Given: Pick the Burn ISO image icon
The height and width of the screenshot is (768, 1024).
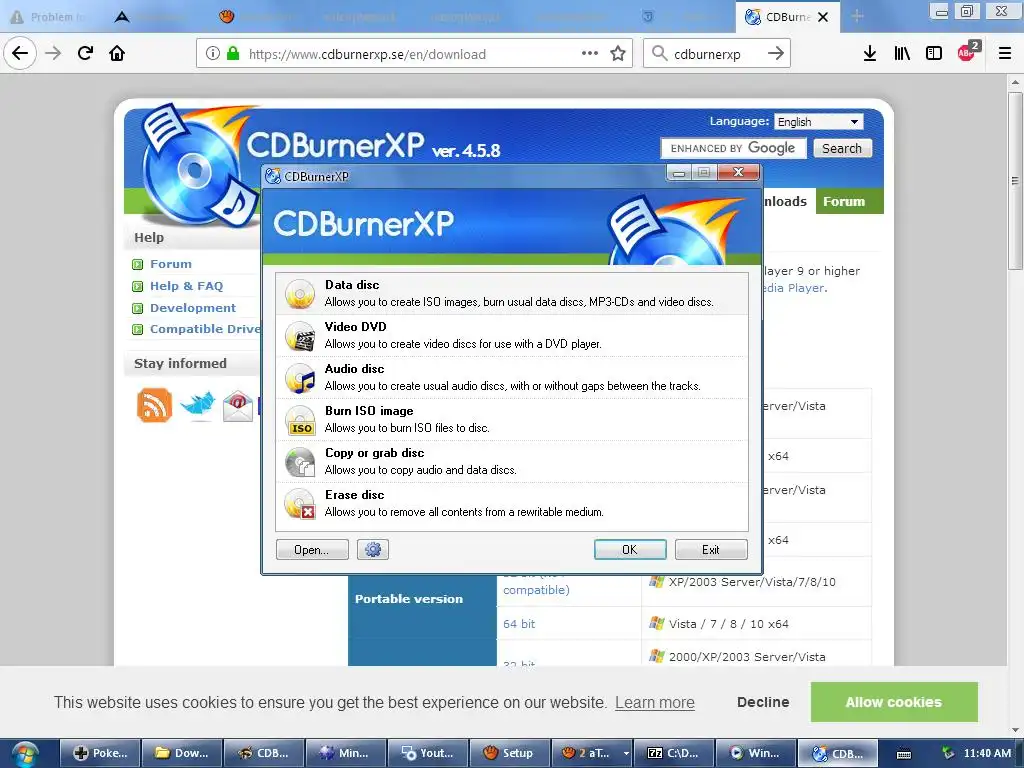Looking at the screenshot, I should point(300,420).
